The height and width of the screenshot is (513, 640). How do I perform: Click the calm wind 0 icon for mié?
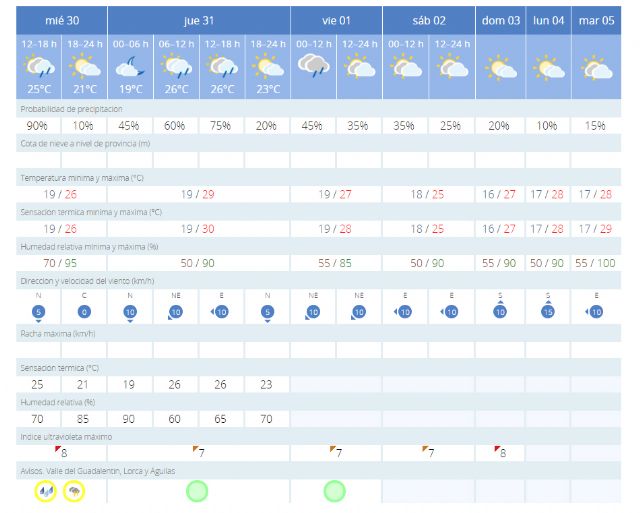(x=85, y=313)
